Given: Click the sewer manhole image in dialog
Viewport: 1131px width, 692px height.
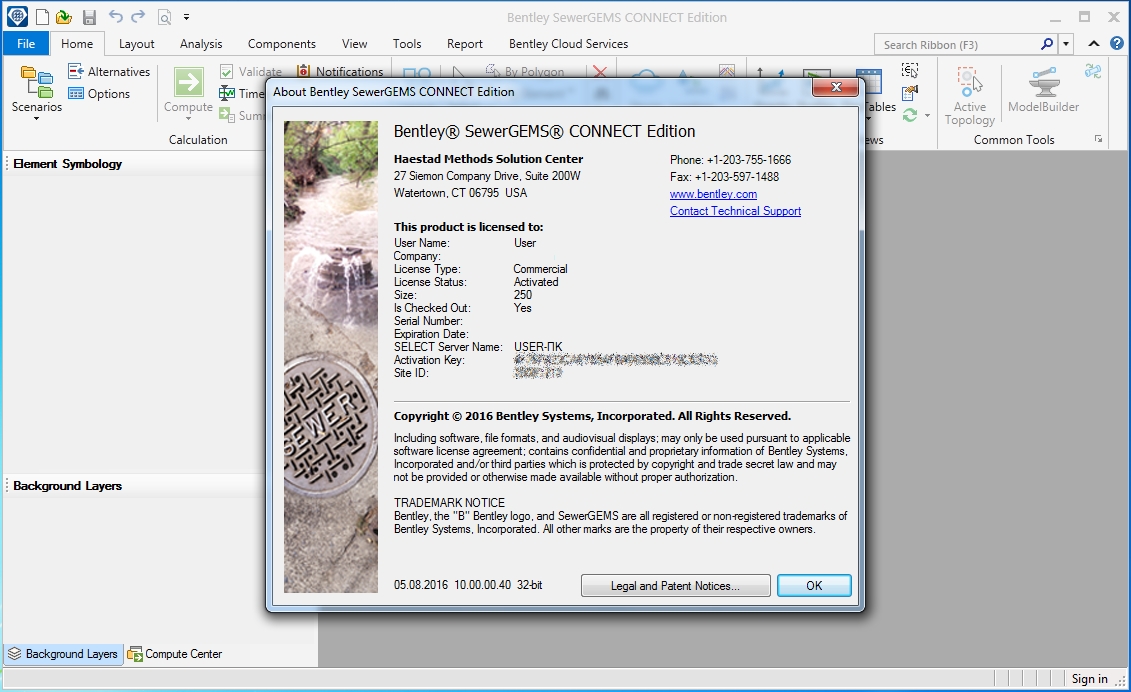Looking at the screenshot, I should point(330,356).
